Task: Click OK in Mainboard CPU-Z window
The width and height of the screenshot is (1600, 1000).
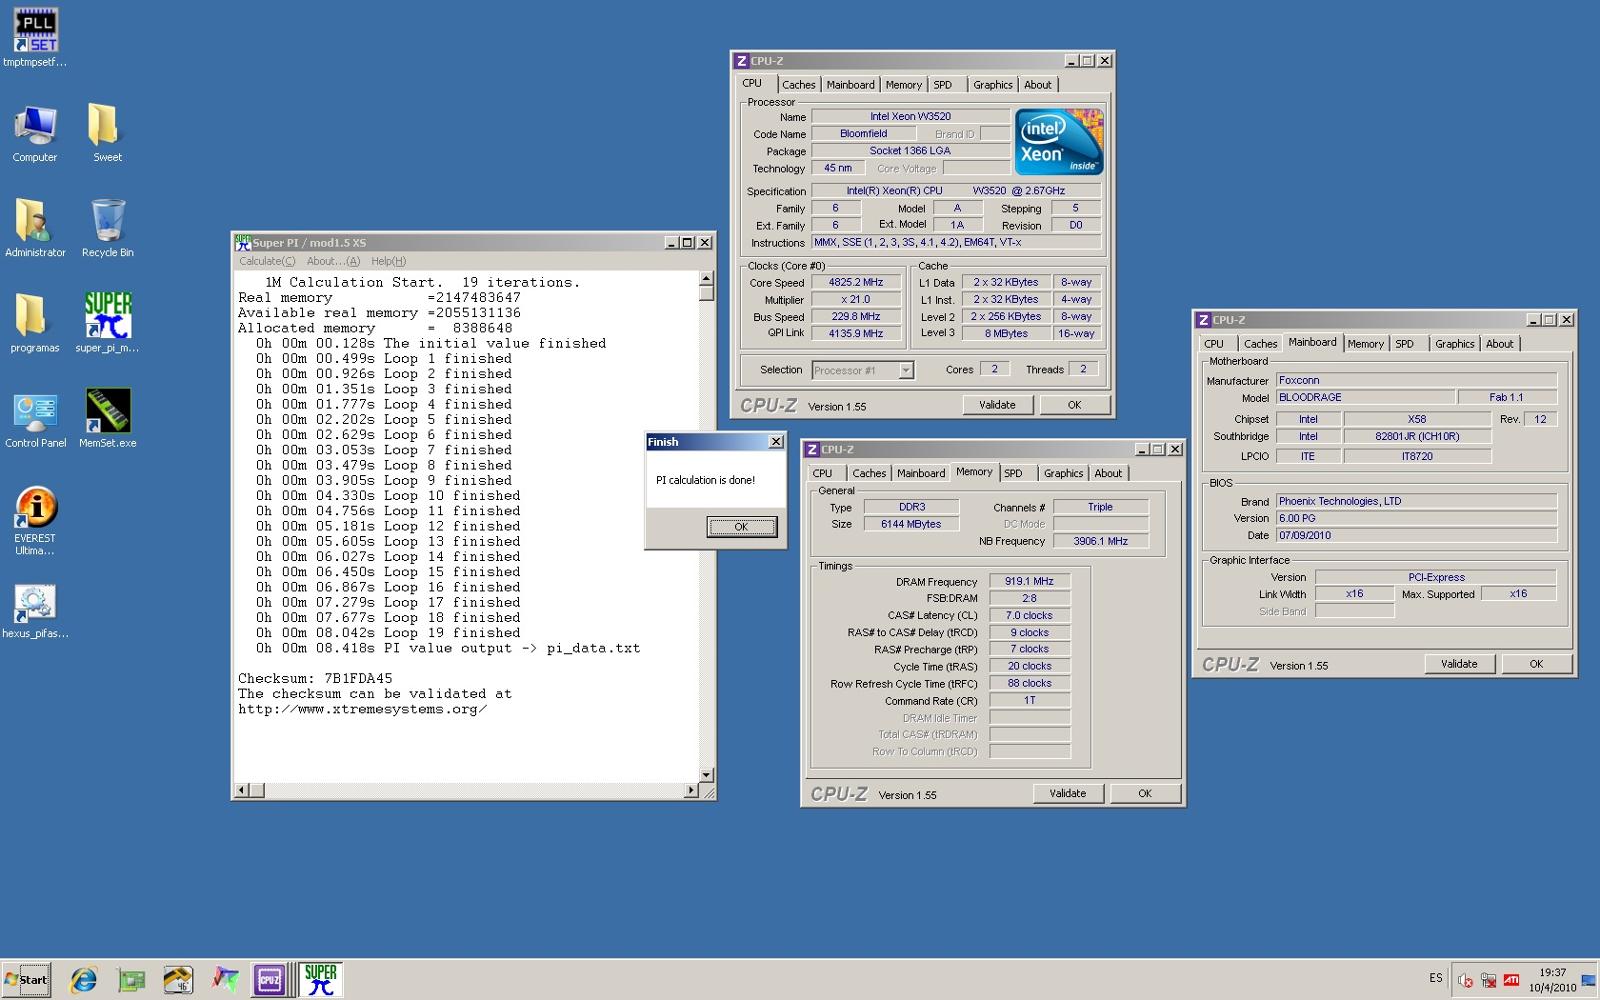Action: coord(1536,664)
